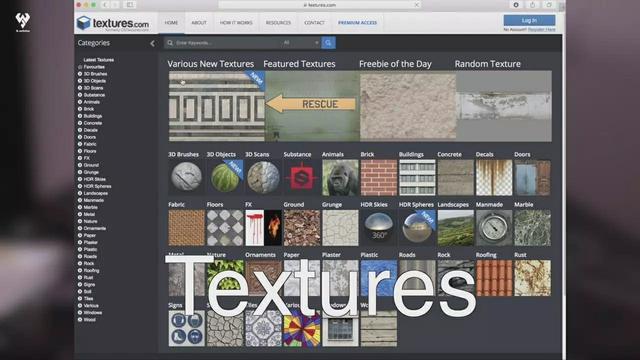Open the Roofing red tiles thumbnail
640x360 pixels.
click(494, 278)
